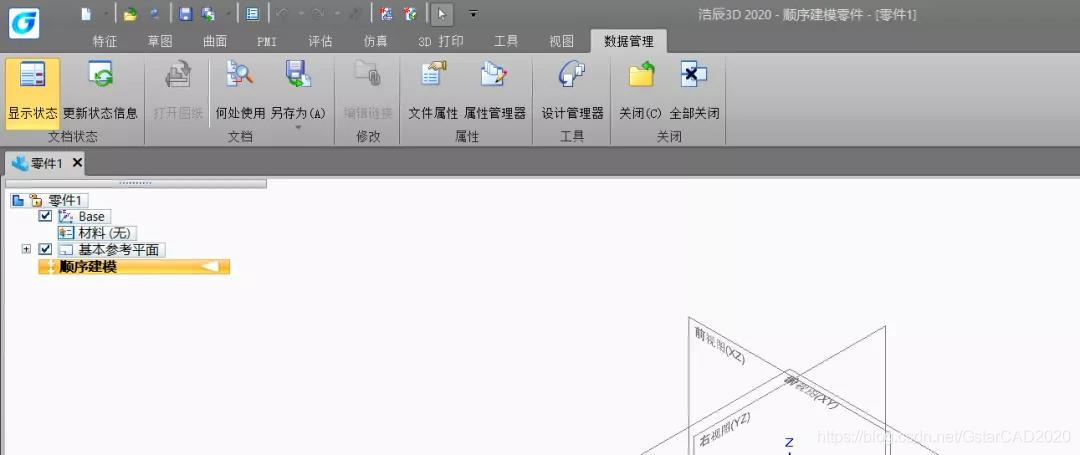Toggle the 显示状态 button
The height and width of the screenshot is (455, 1080).
click(32, 93)
